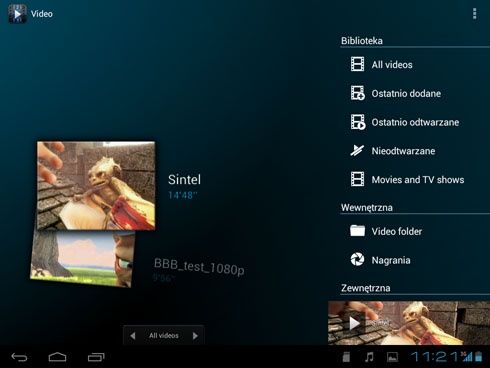This screenshot has width=490, height=368.
Task: Click the All videos label in bottom selector
Action: pyautogui.click(x=164, y=336)
